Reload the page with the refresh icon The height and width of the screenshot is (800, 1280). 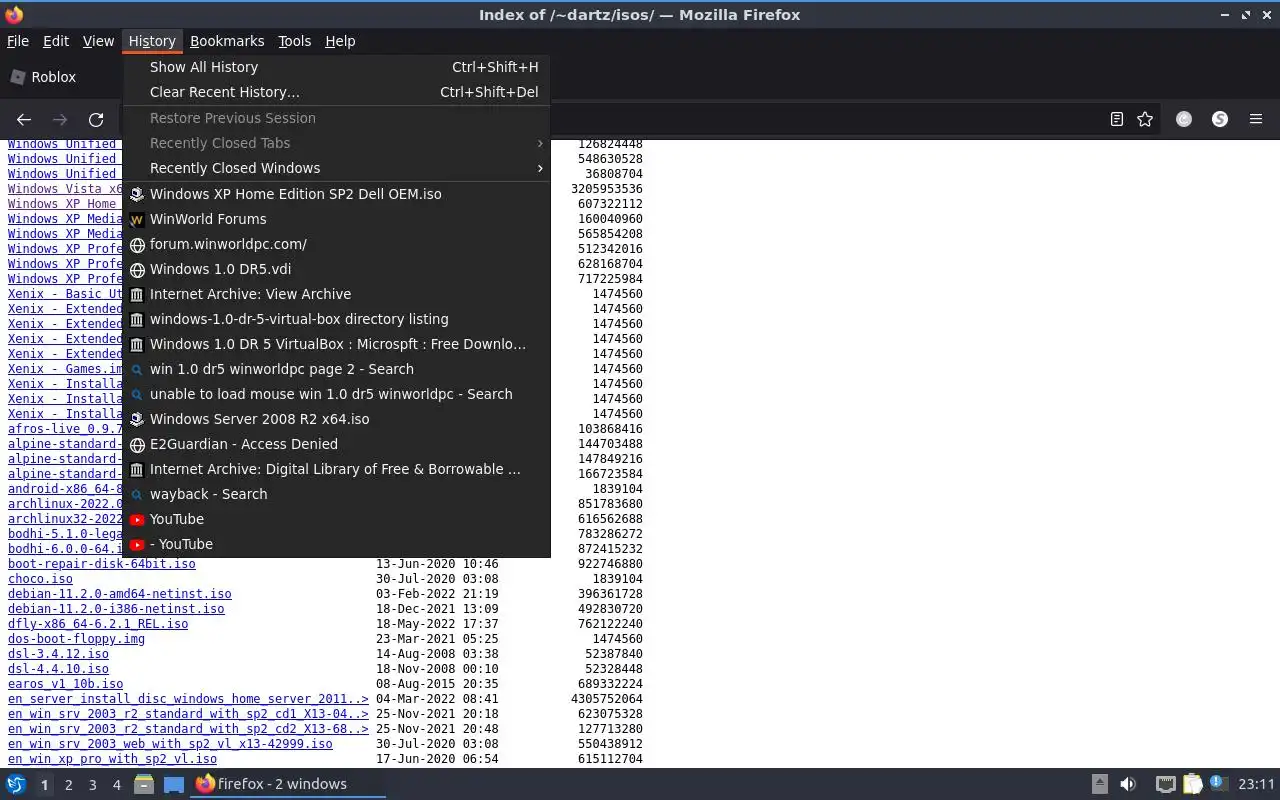tap(96, 119)
